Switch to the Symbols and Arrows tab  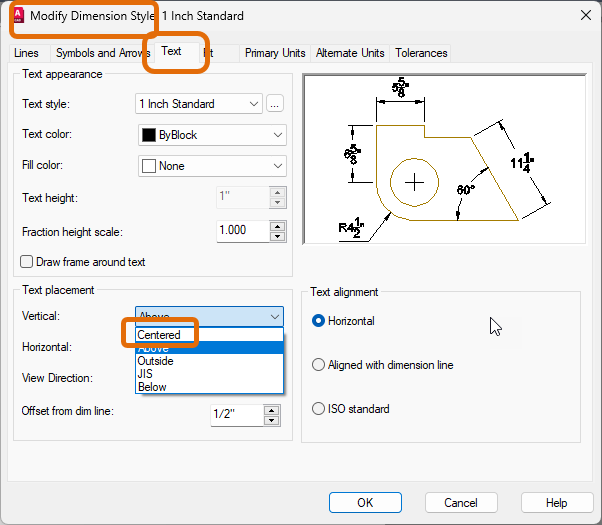click(101, 53)
